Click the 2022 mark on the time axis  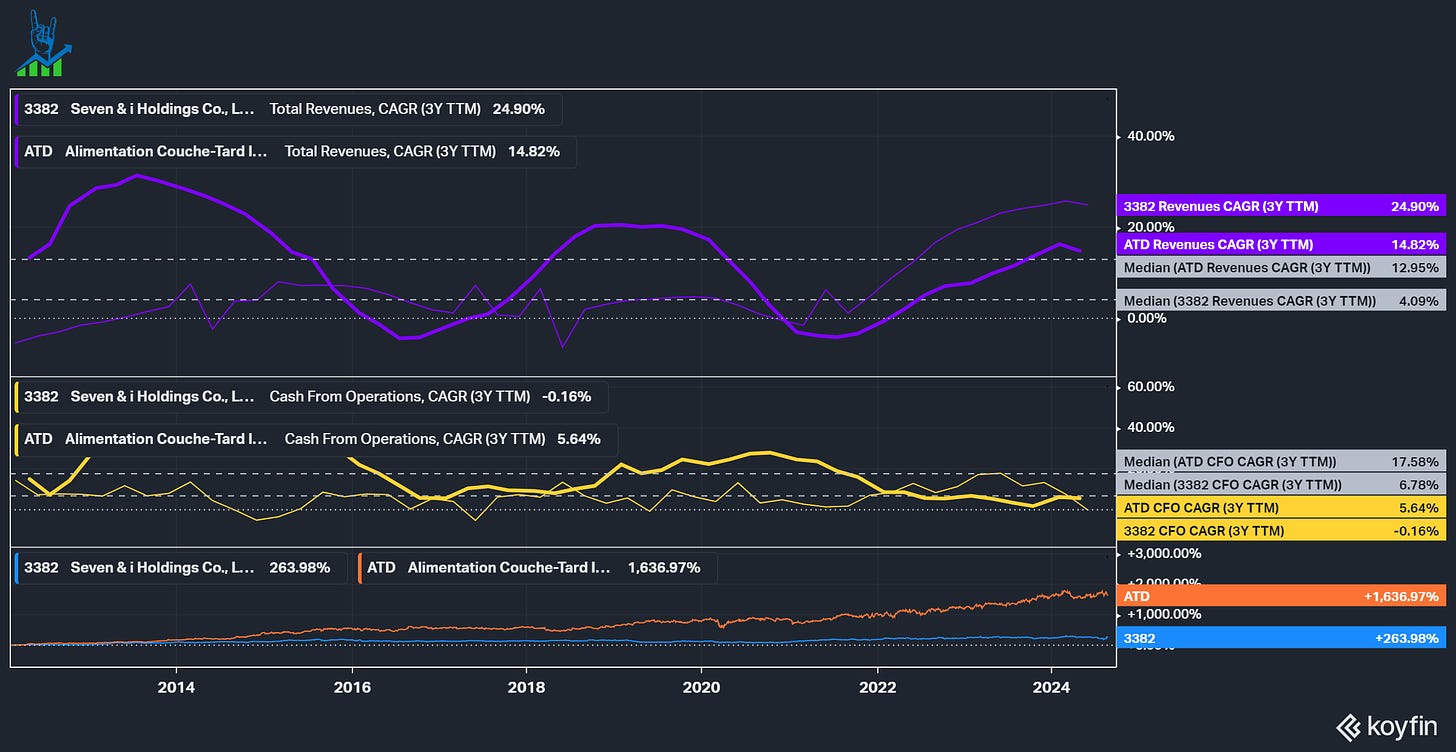pos(877,687)
